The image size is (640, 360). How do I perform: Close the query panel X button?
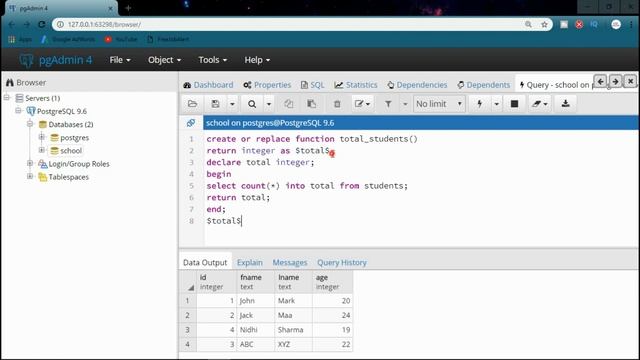point(631,82)
